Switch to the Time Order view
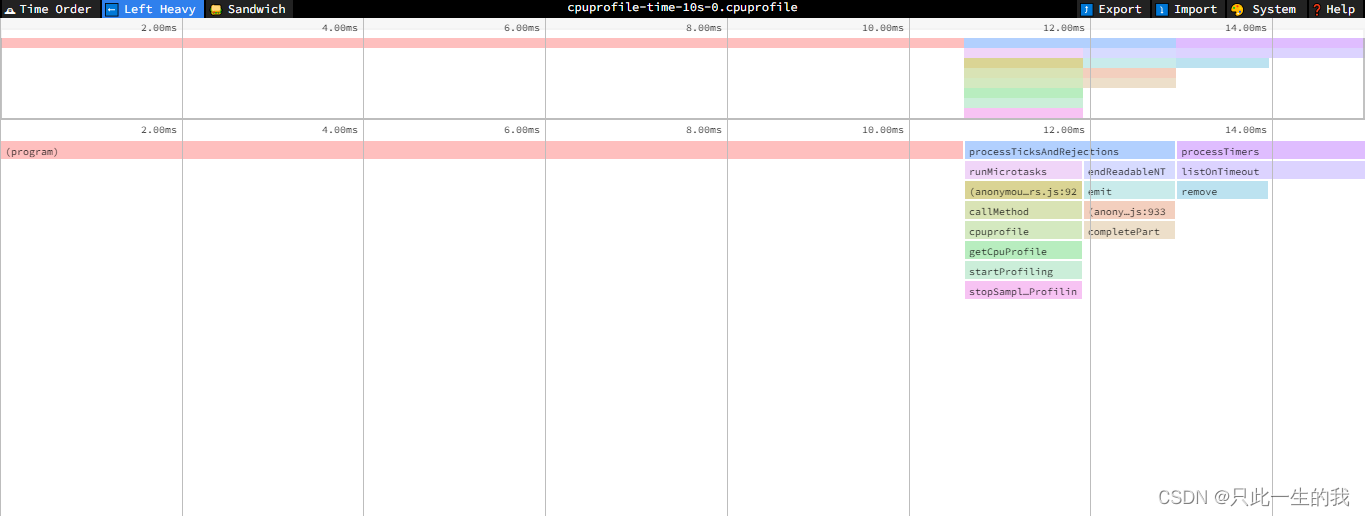The image size is (1365, 516). click(x=50, y=9)
